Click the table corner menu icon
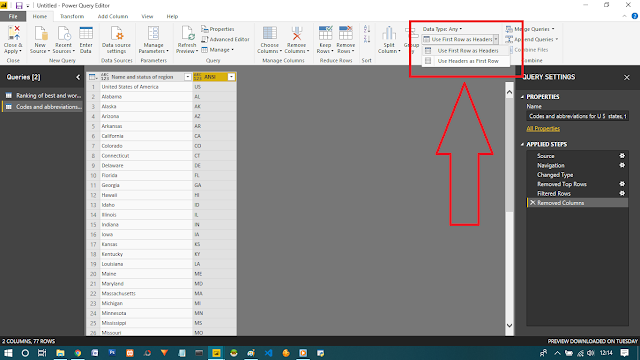This screenshot has width=640, height=360. point(93,77)
